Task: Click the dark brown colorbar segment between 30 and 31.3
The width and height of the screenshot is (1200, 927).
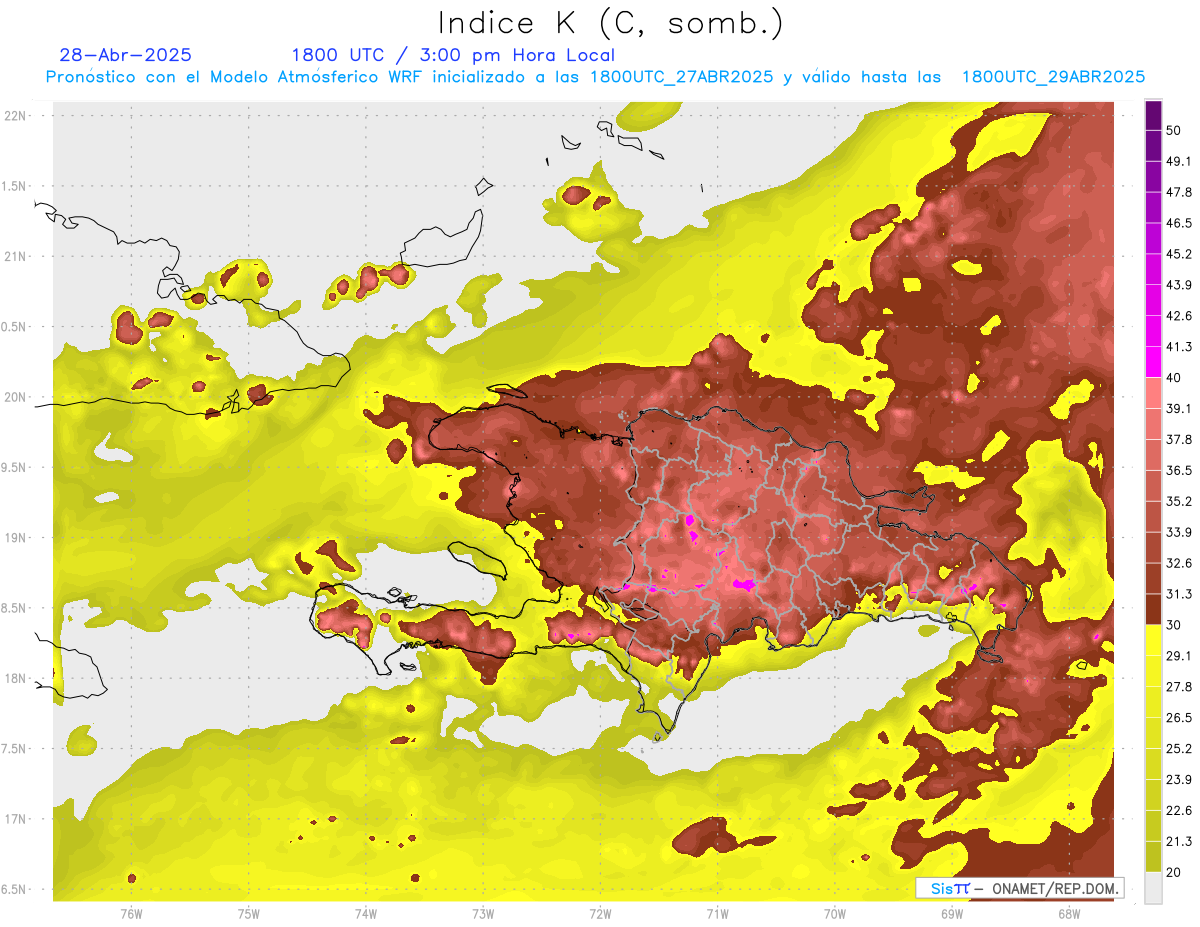Action: (1153, 609)
